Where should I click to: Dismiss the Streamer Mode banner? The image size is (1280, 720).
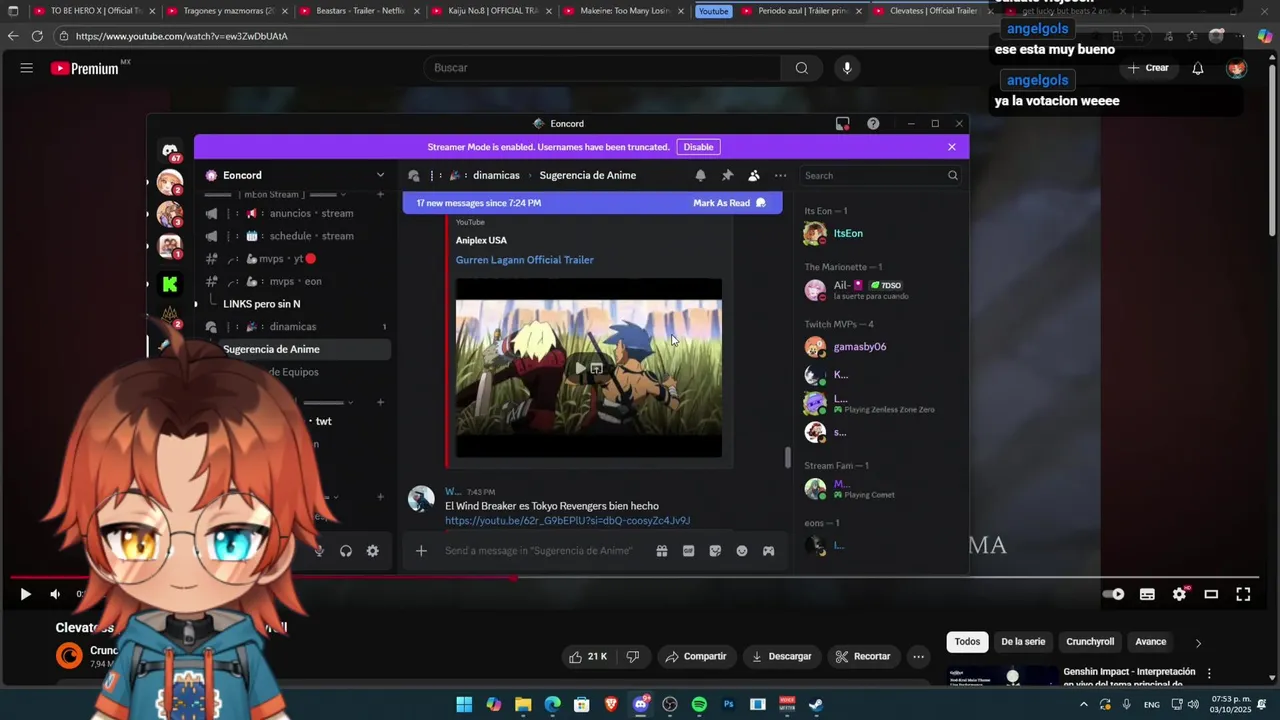click(x=951, y=147)
